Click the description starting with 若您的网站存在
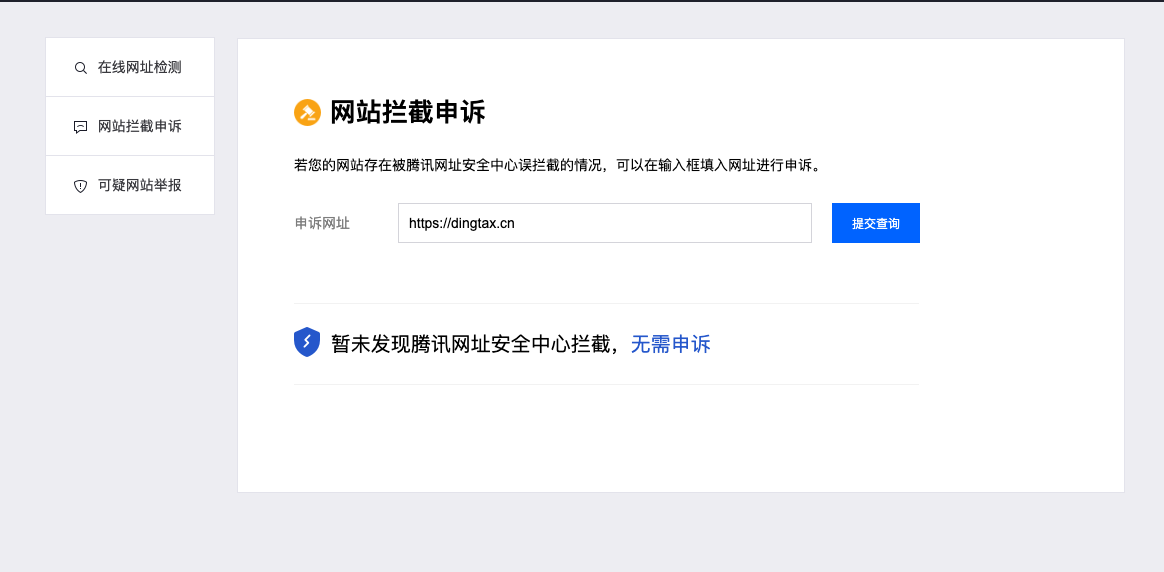 tap(558, 165)
